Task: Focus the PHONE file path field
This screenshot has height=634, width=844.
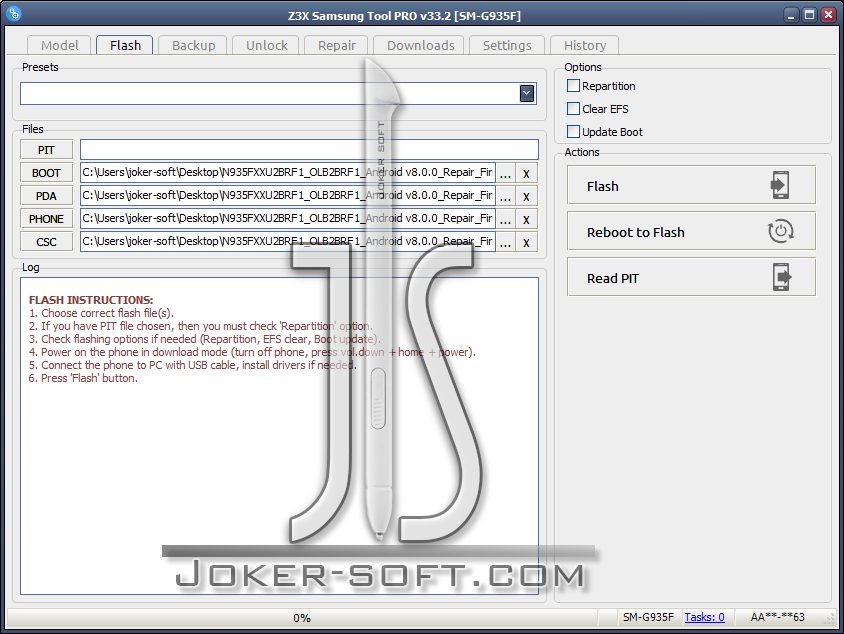Action: coord(287,219)
